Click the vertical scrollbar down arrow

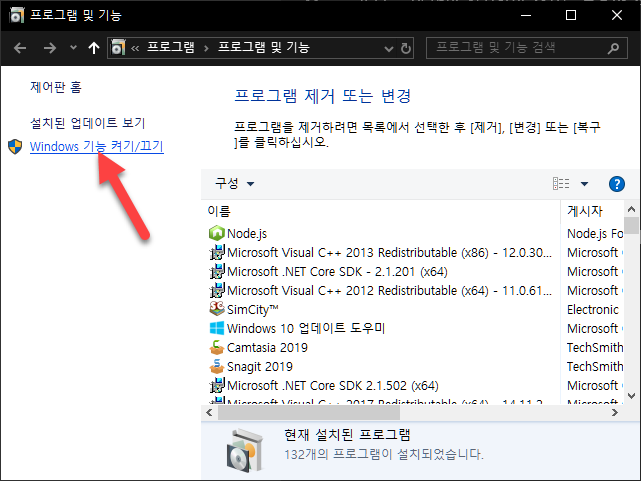click(631, 396)
